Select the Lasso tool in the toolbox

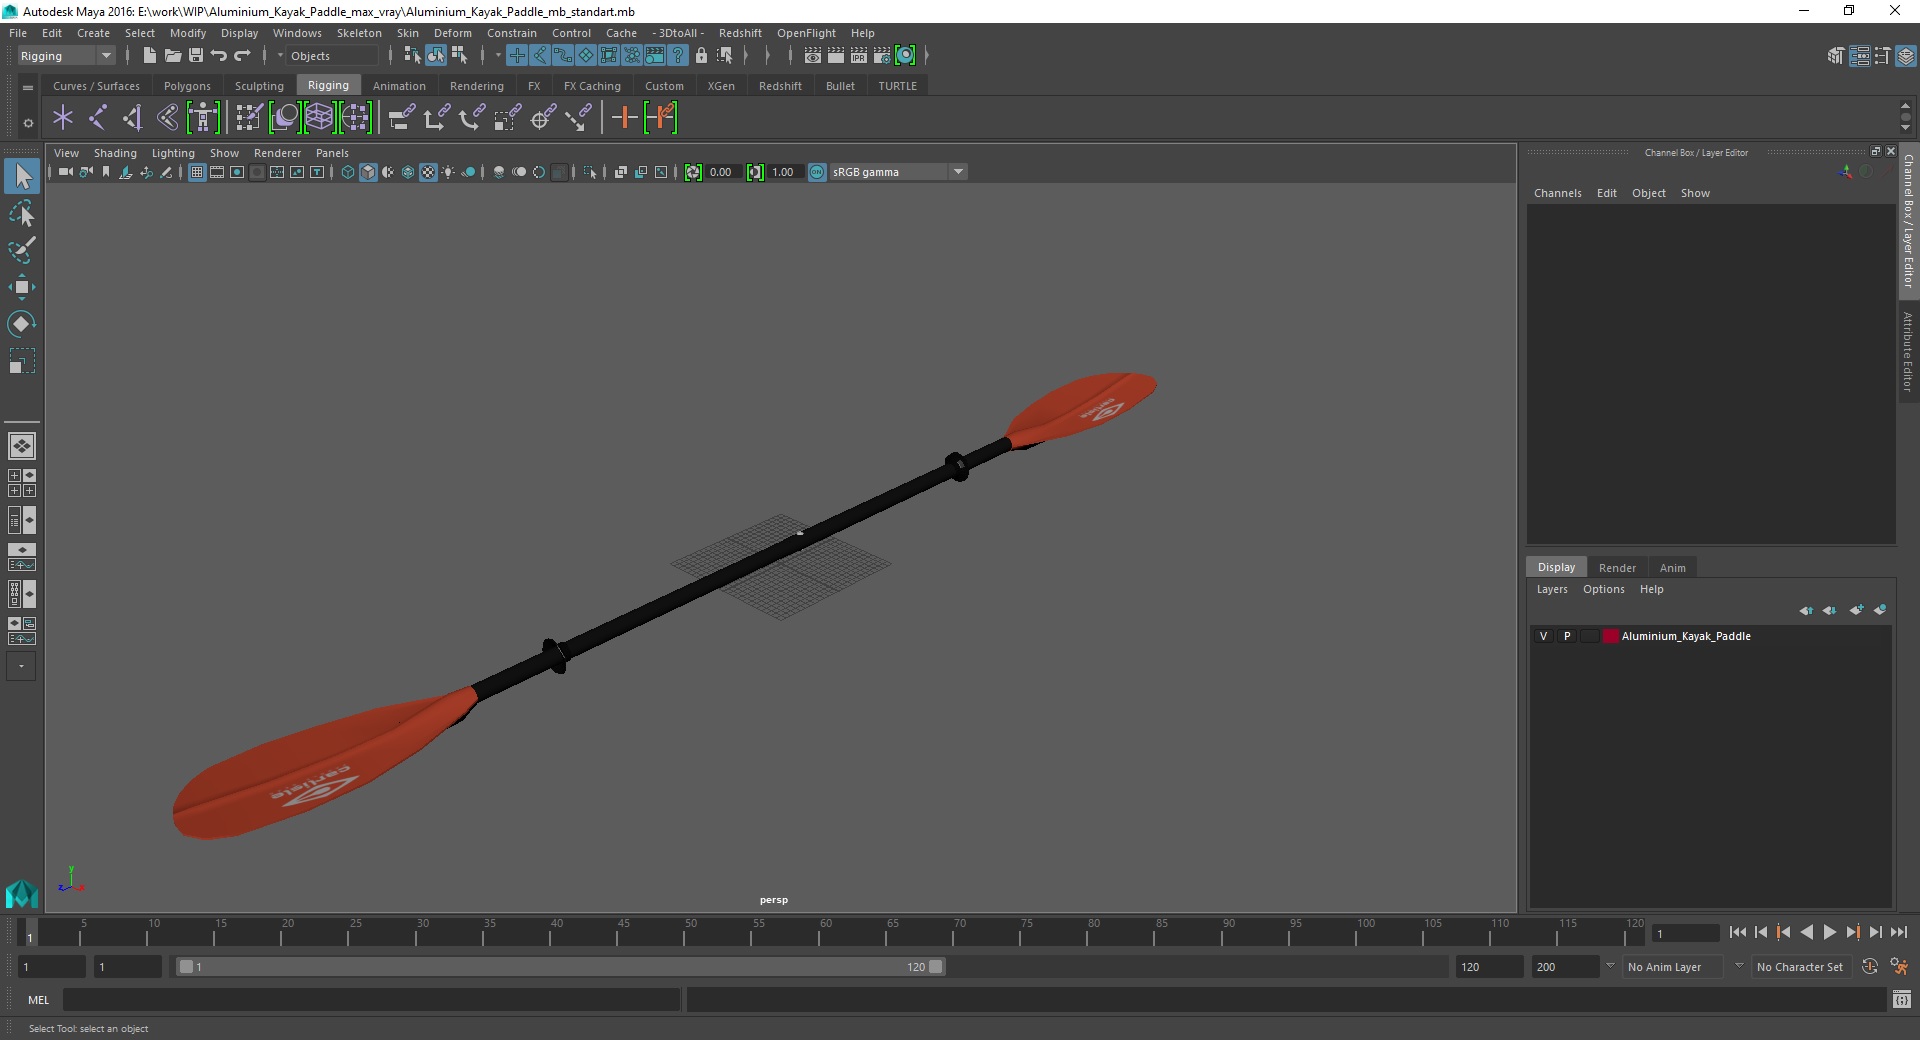pyautogui.click(x=22, y=214)
